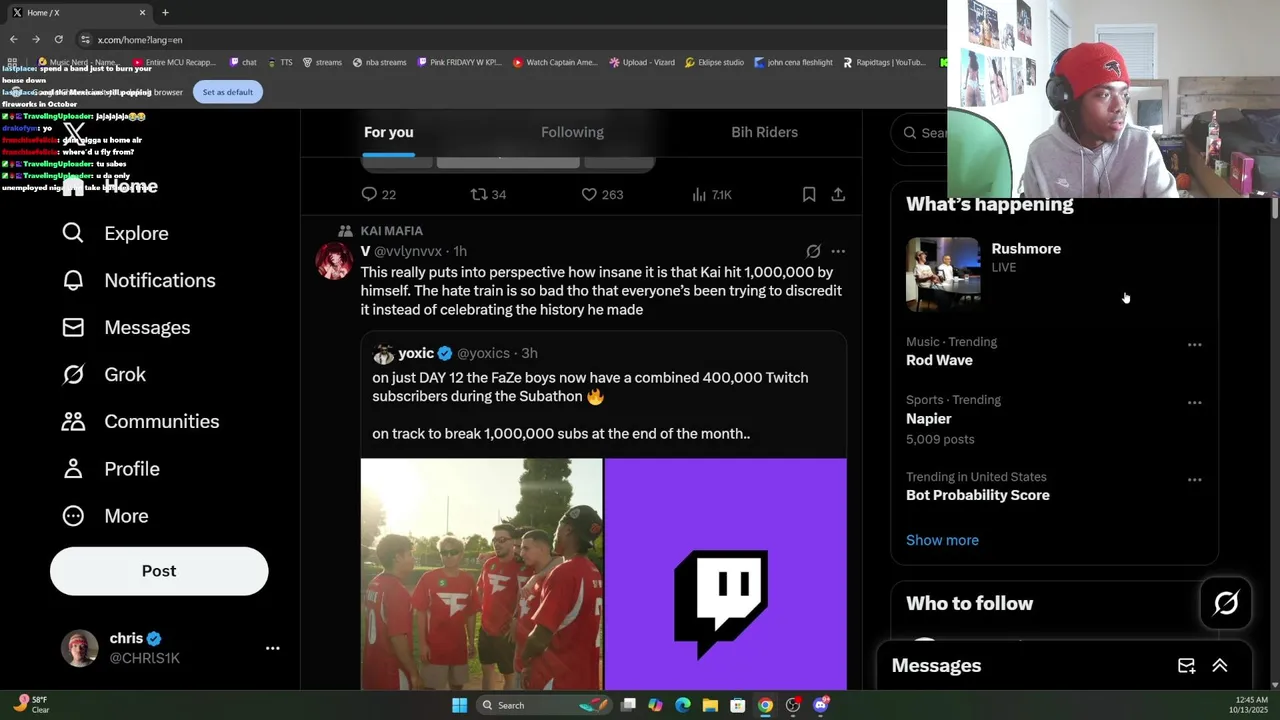
Task: Open Napier trending topic
Action: pyautogui.click(x=929, y=418)
